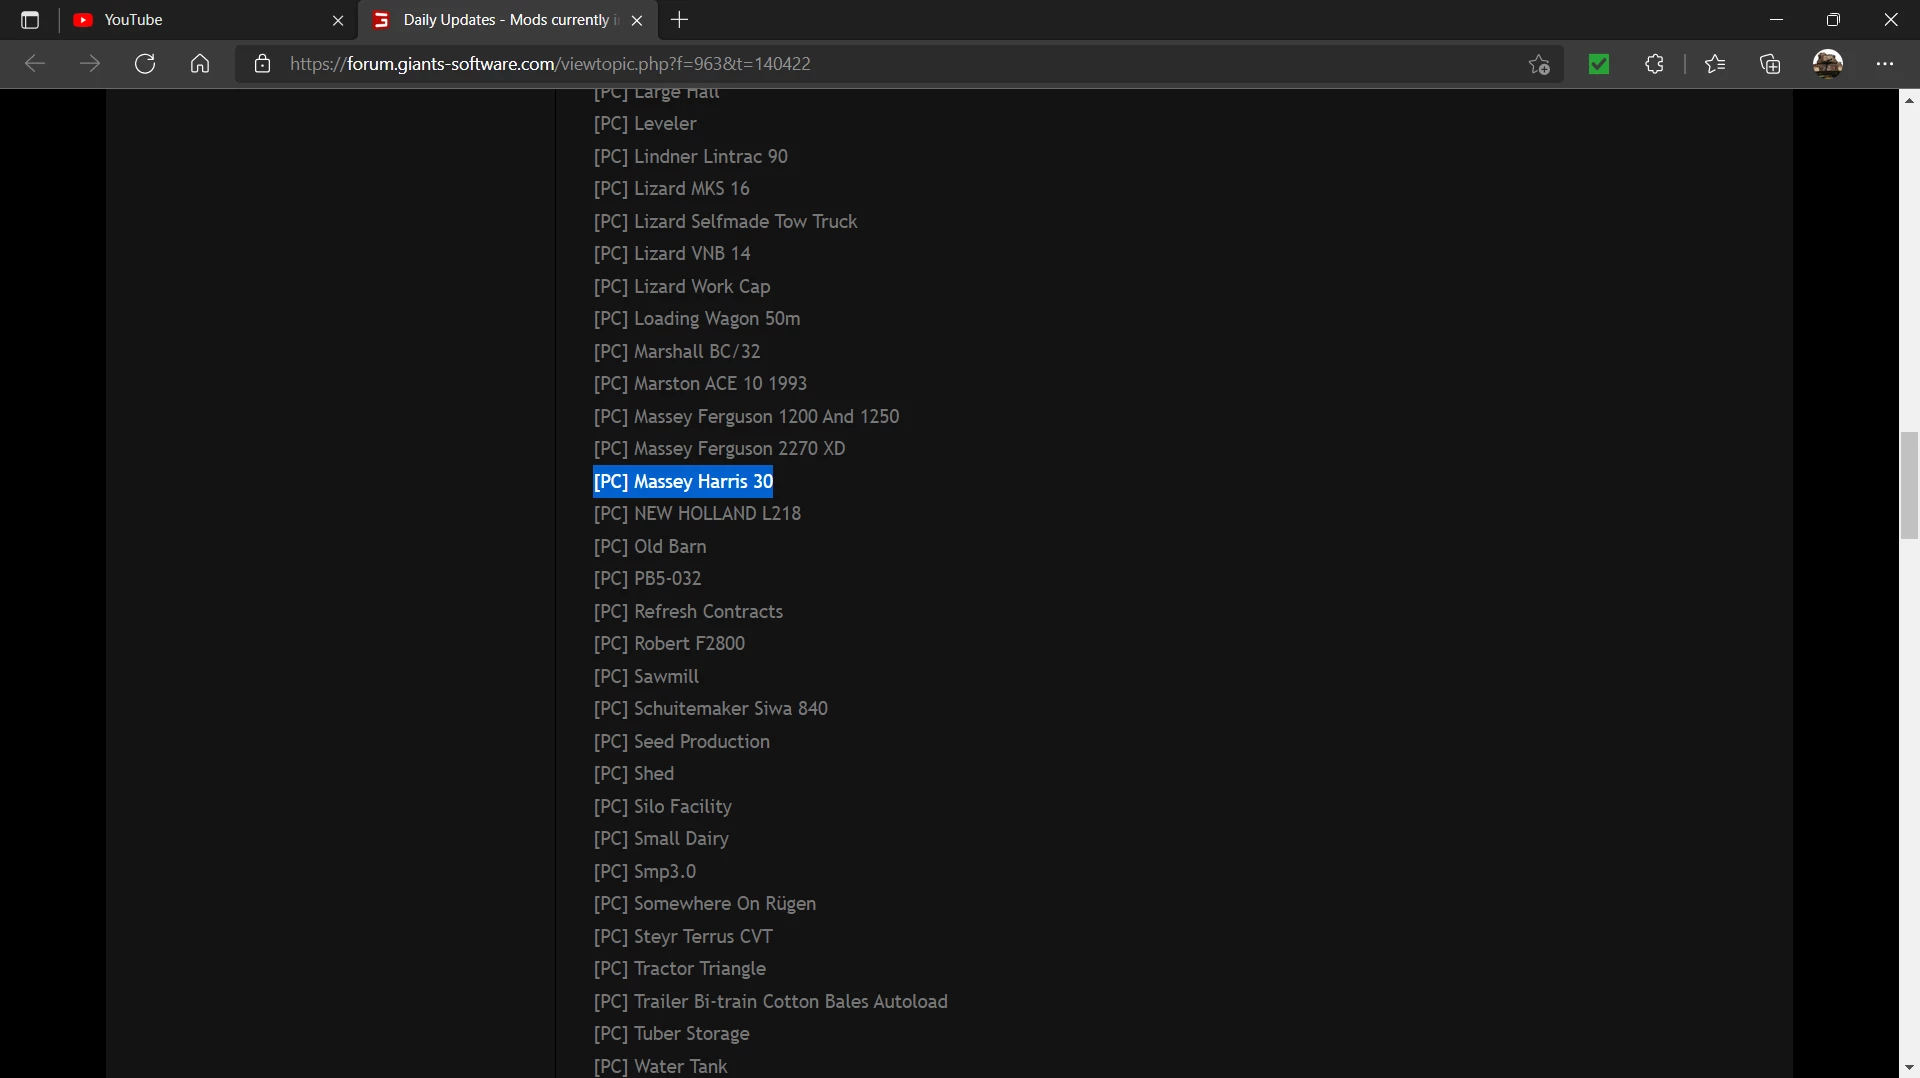This screenshot has height=1078, width=1920.
Task: View site information lock icon
Action: 262,64
